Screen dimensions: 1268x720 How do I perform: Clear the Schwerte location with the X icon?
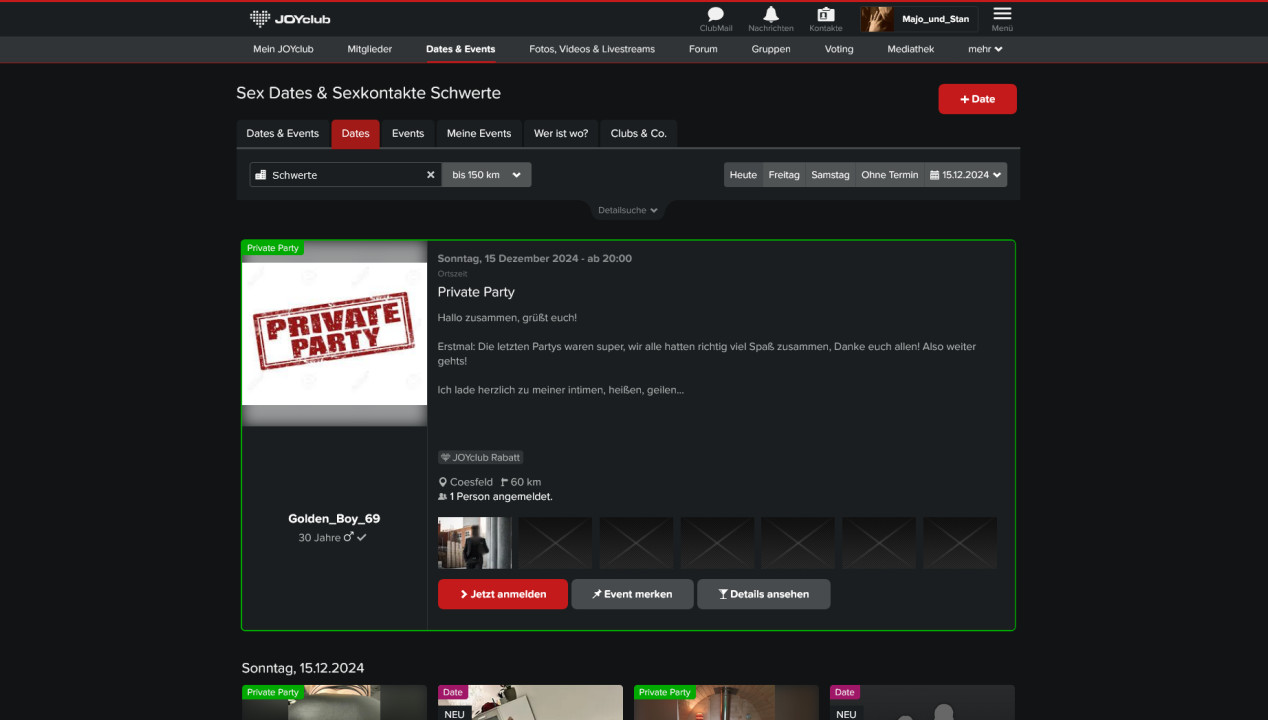point(430,174)
